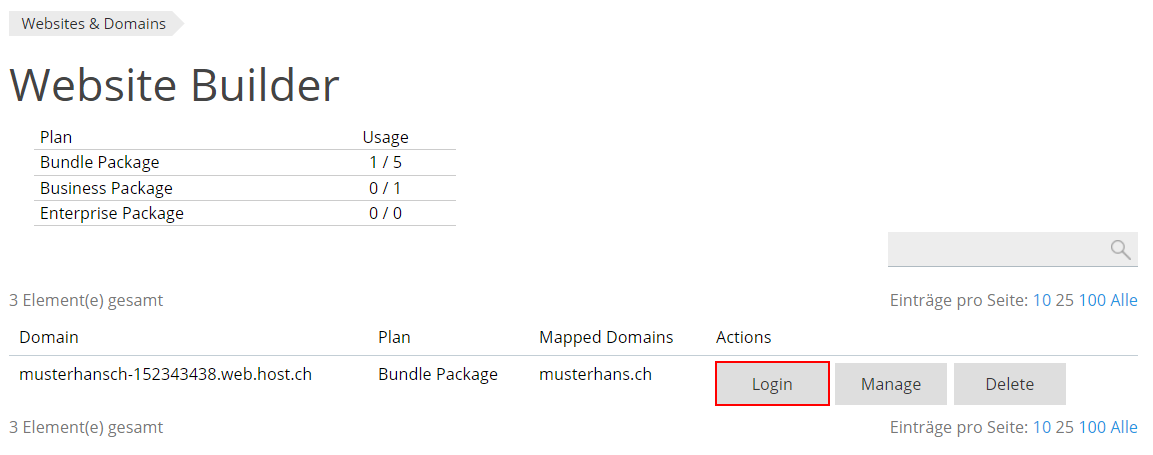Delete the musterhansch website entry

1009,384
